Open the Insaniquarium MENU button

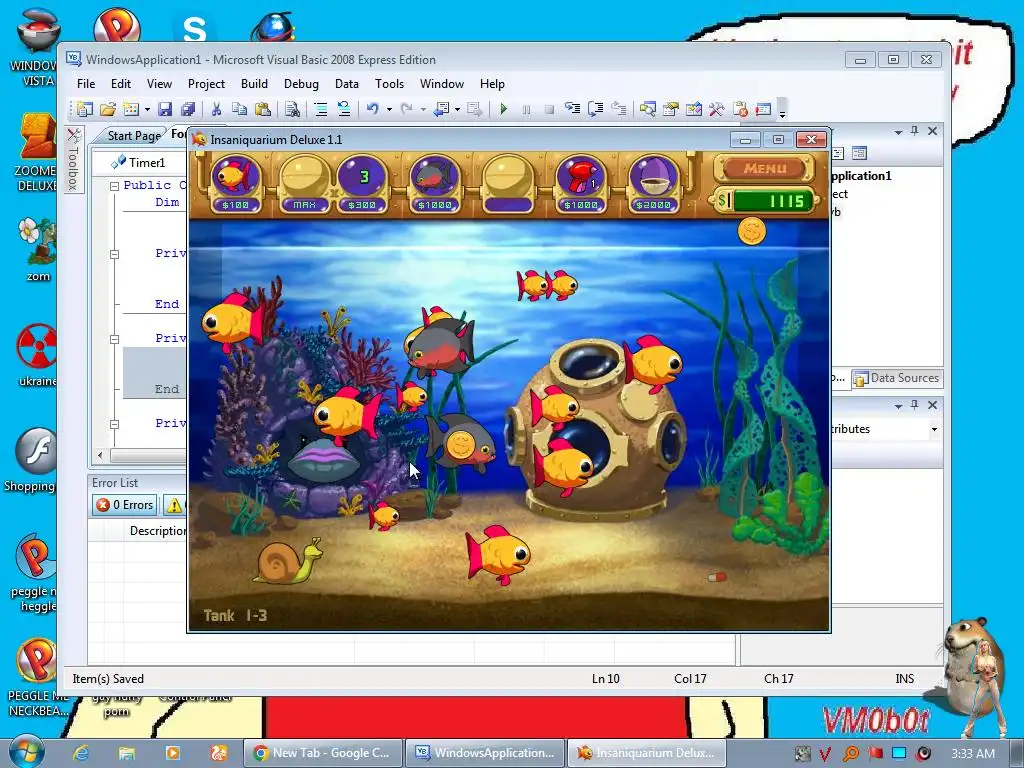click(764, 168)
